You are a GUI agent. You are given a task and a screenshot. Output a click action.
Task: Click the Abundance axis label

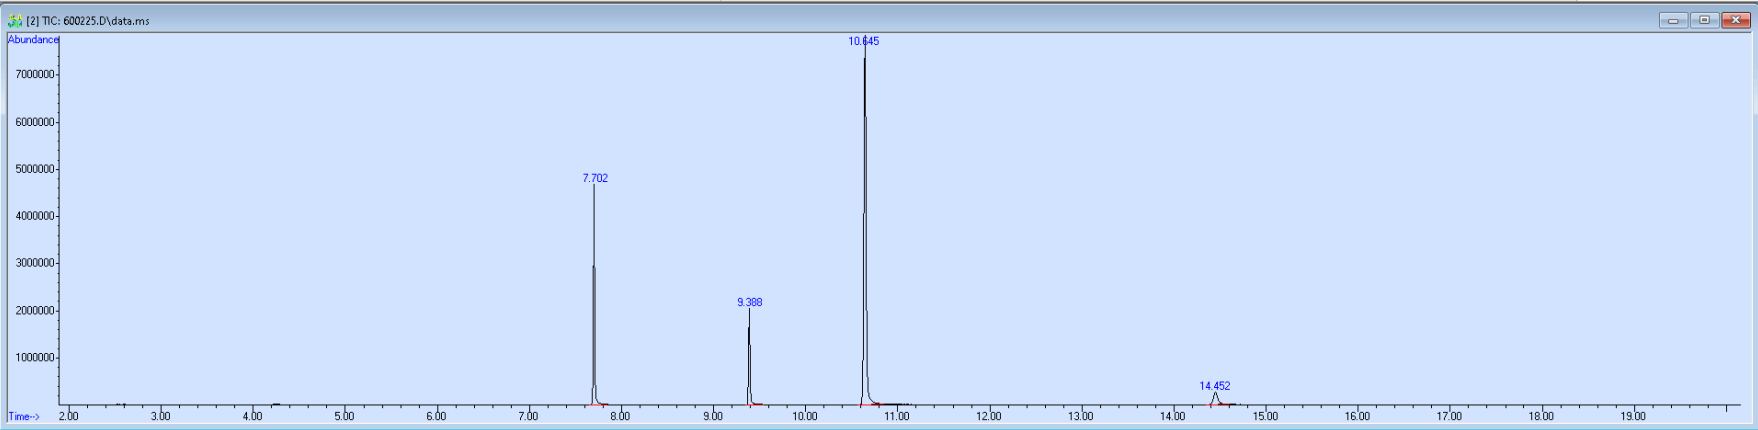(x=33, y=40)
